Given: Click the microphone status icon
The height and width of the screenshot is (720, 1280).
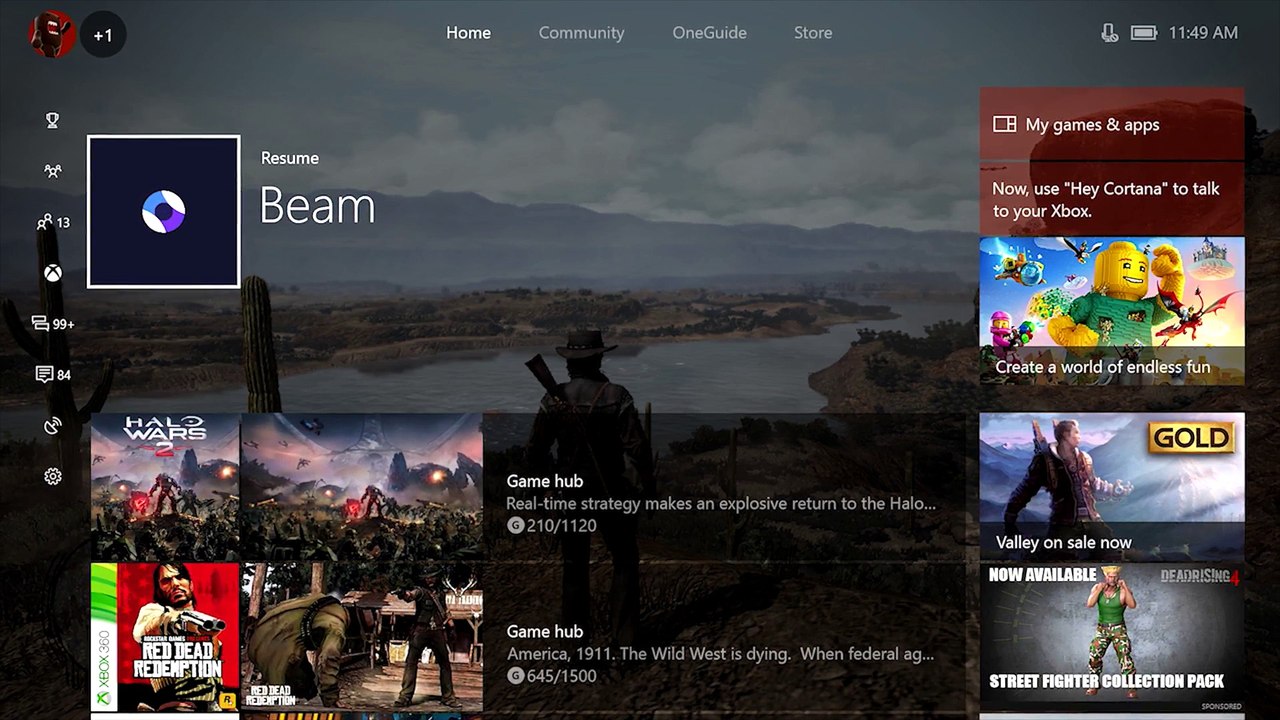Looking at the screenshot, I should pos(1109,33).
